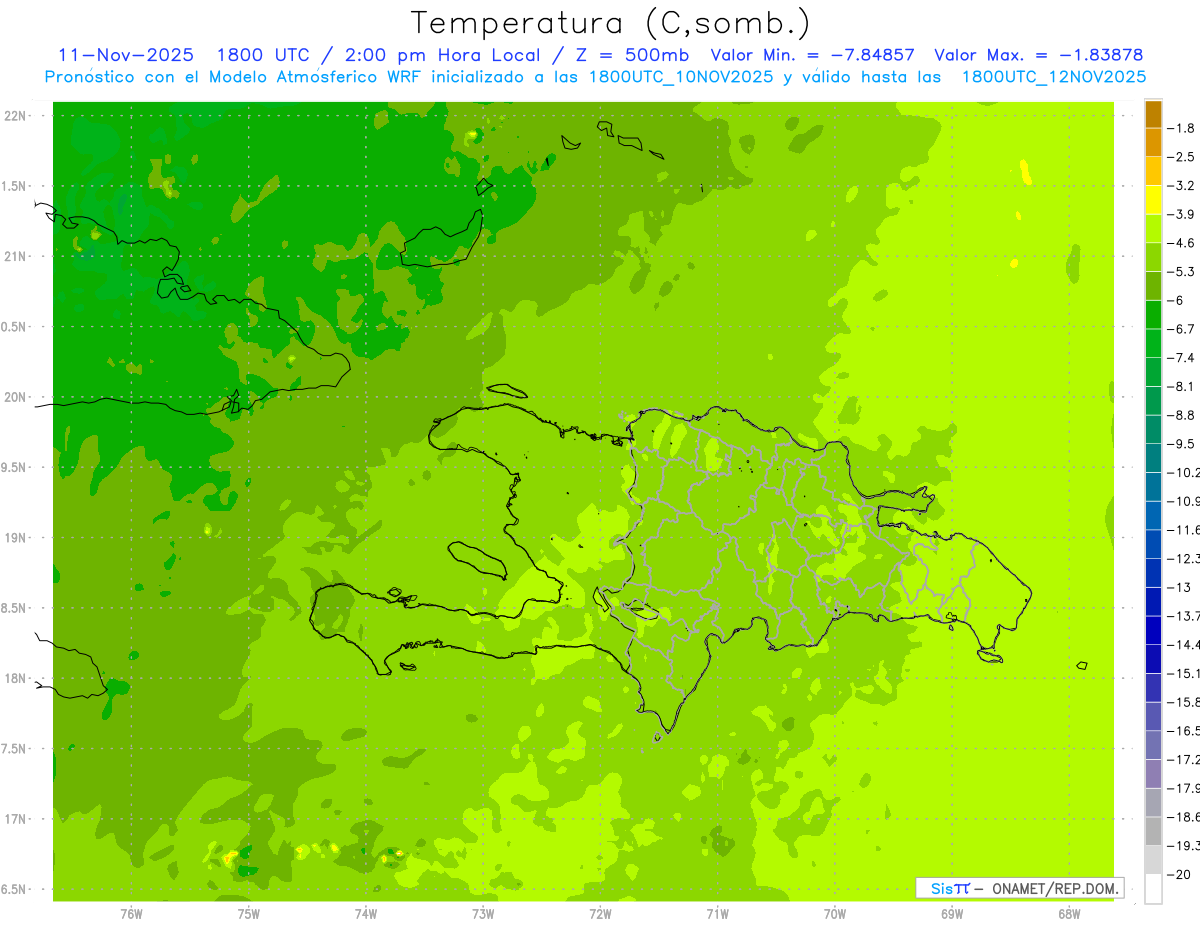Click the yellow swatch between -3.2 and -3.9
The image size is (1200, 927).
click(1153, 200)
